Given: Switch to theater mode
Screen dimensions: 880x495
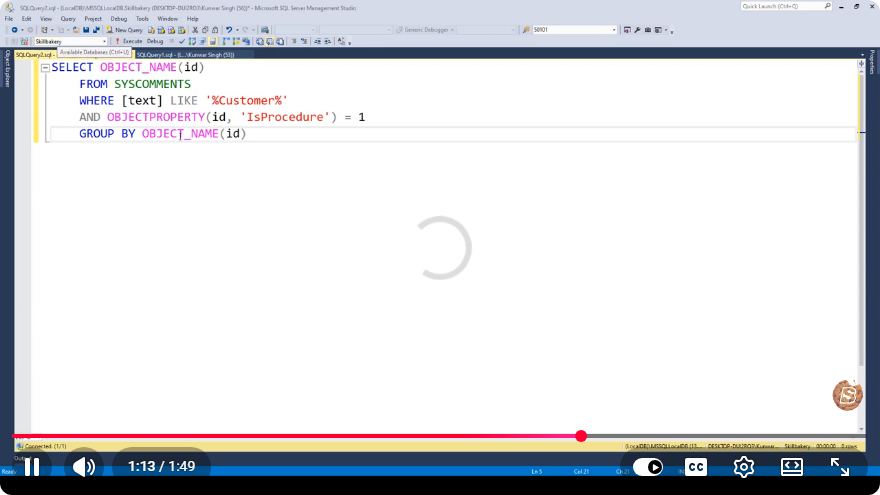Looking at the screenshot, I should (x=791, y=467).
